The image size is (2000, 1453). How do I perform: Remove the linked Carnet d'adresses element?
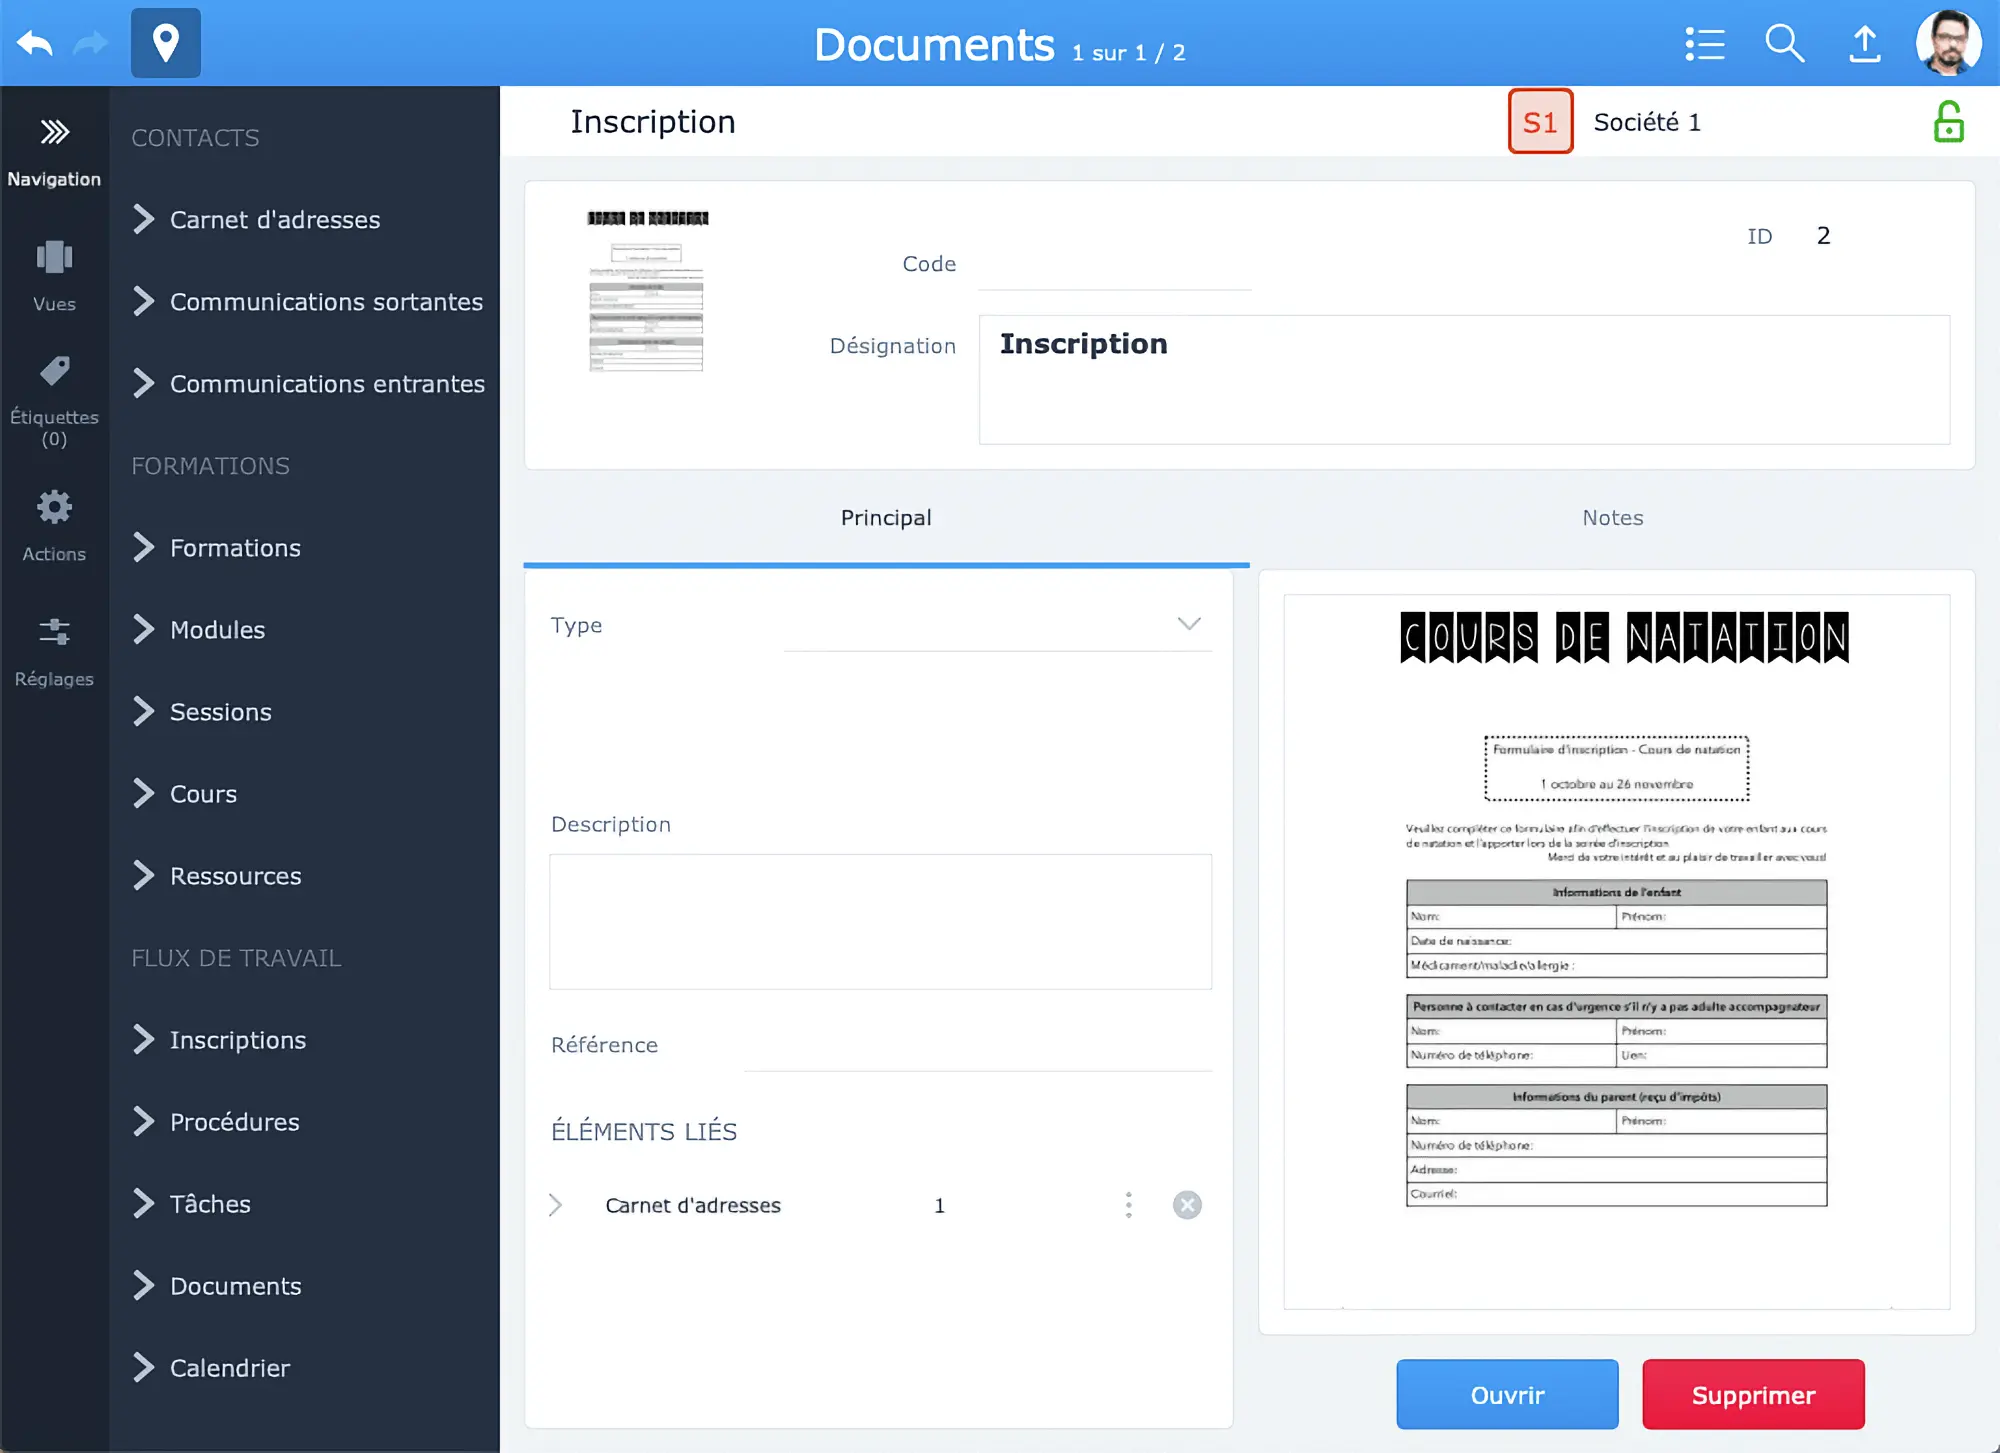click(1187, 1205)
